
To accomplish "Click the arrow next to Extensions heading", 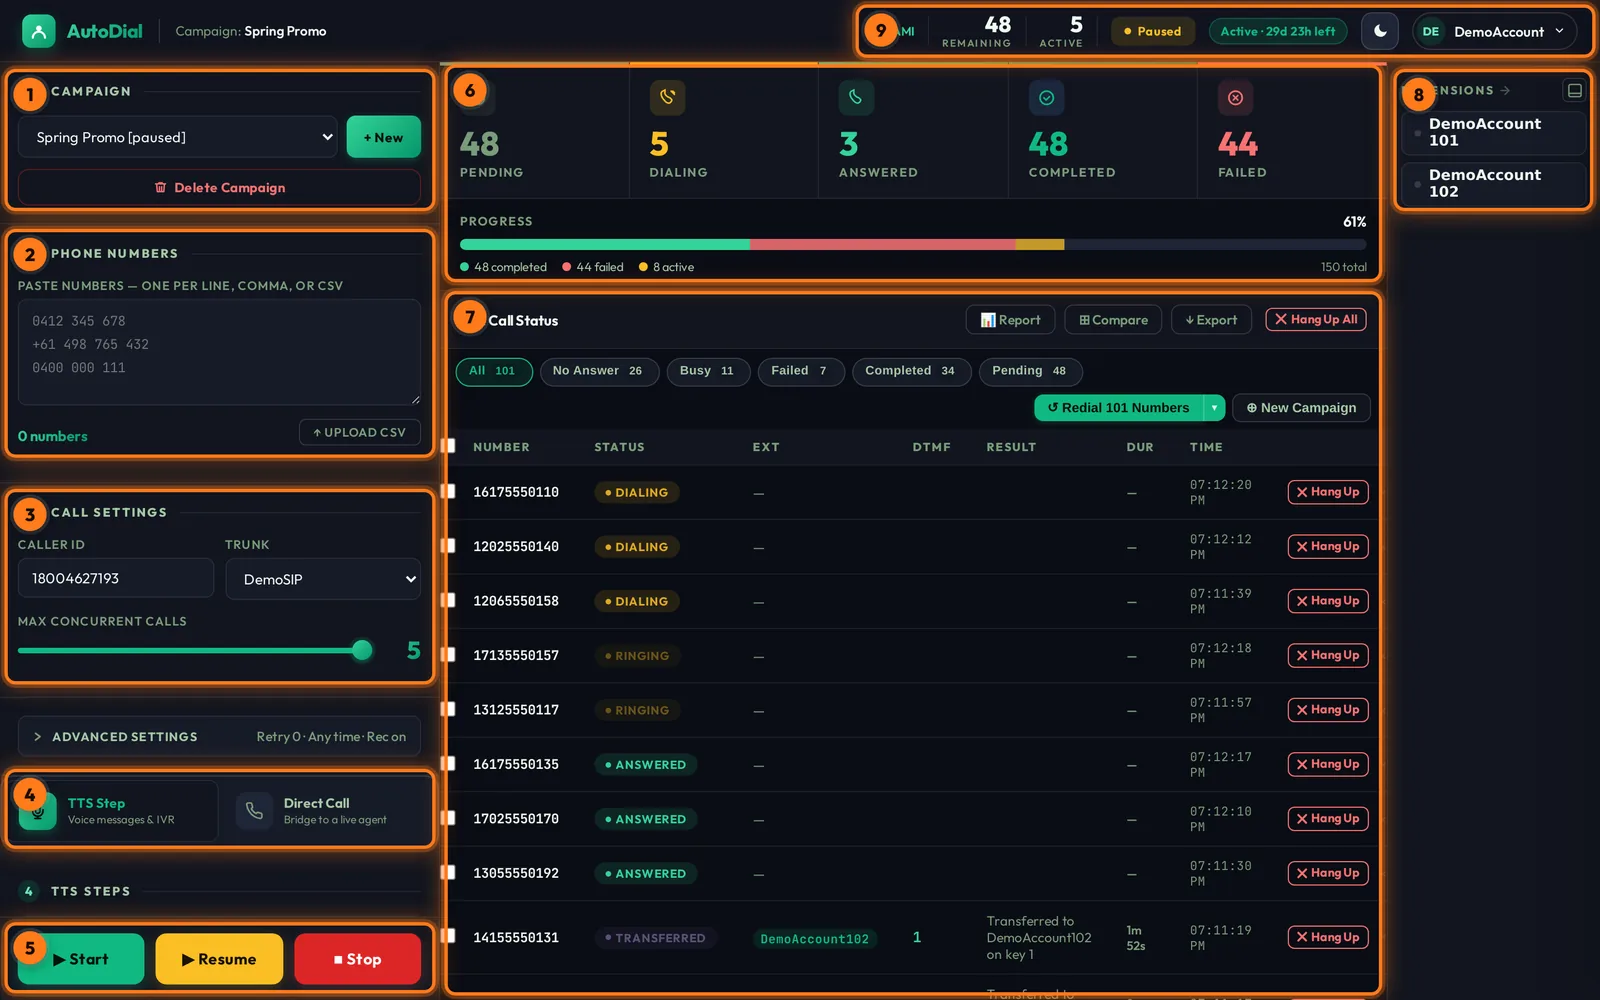I will (x=1505, y=91).
